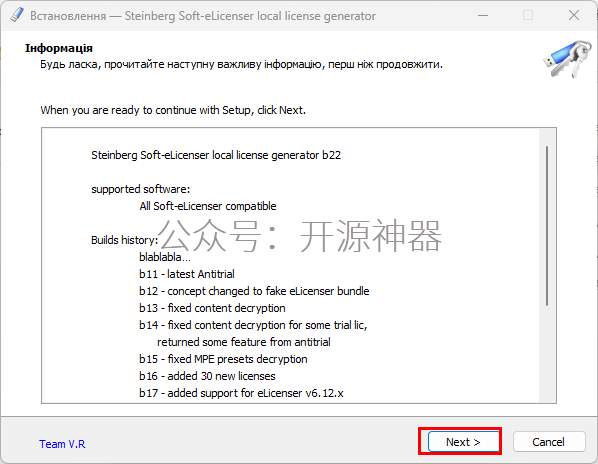Click 'b17 - added support for eLicenser v6.12.x'

click(241, 393)
